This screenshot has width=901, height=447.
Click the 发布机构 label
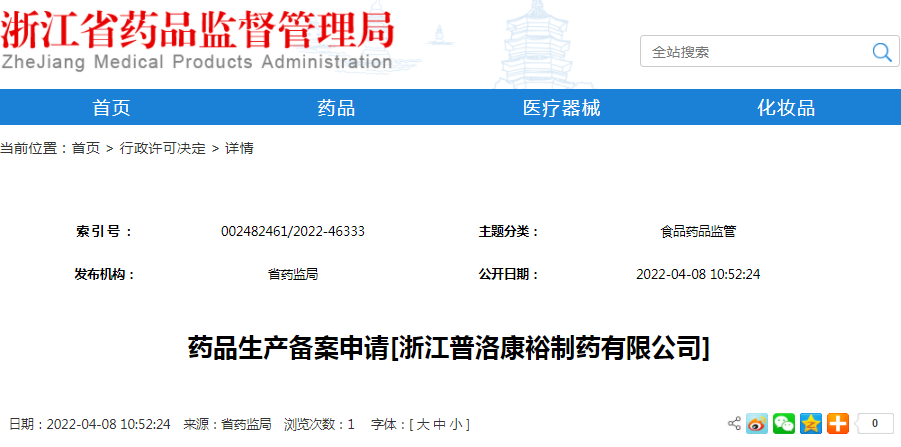click(105, 274)
